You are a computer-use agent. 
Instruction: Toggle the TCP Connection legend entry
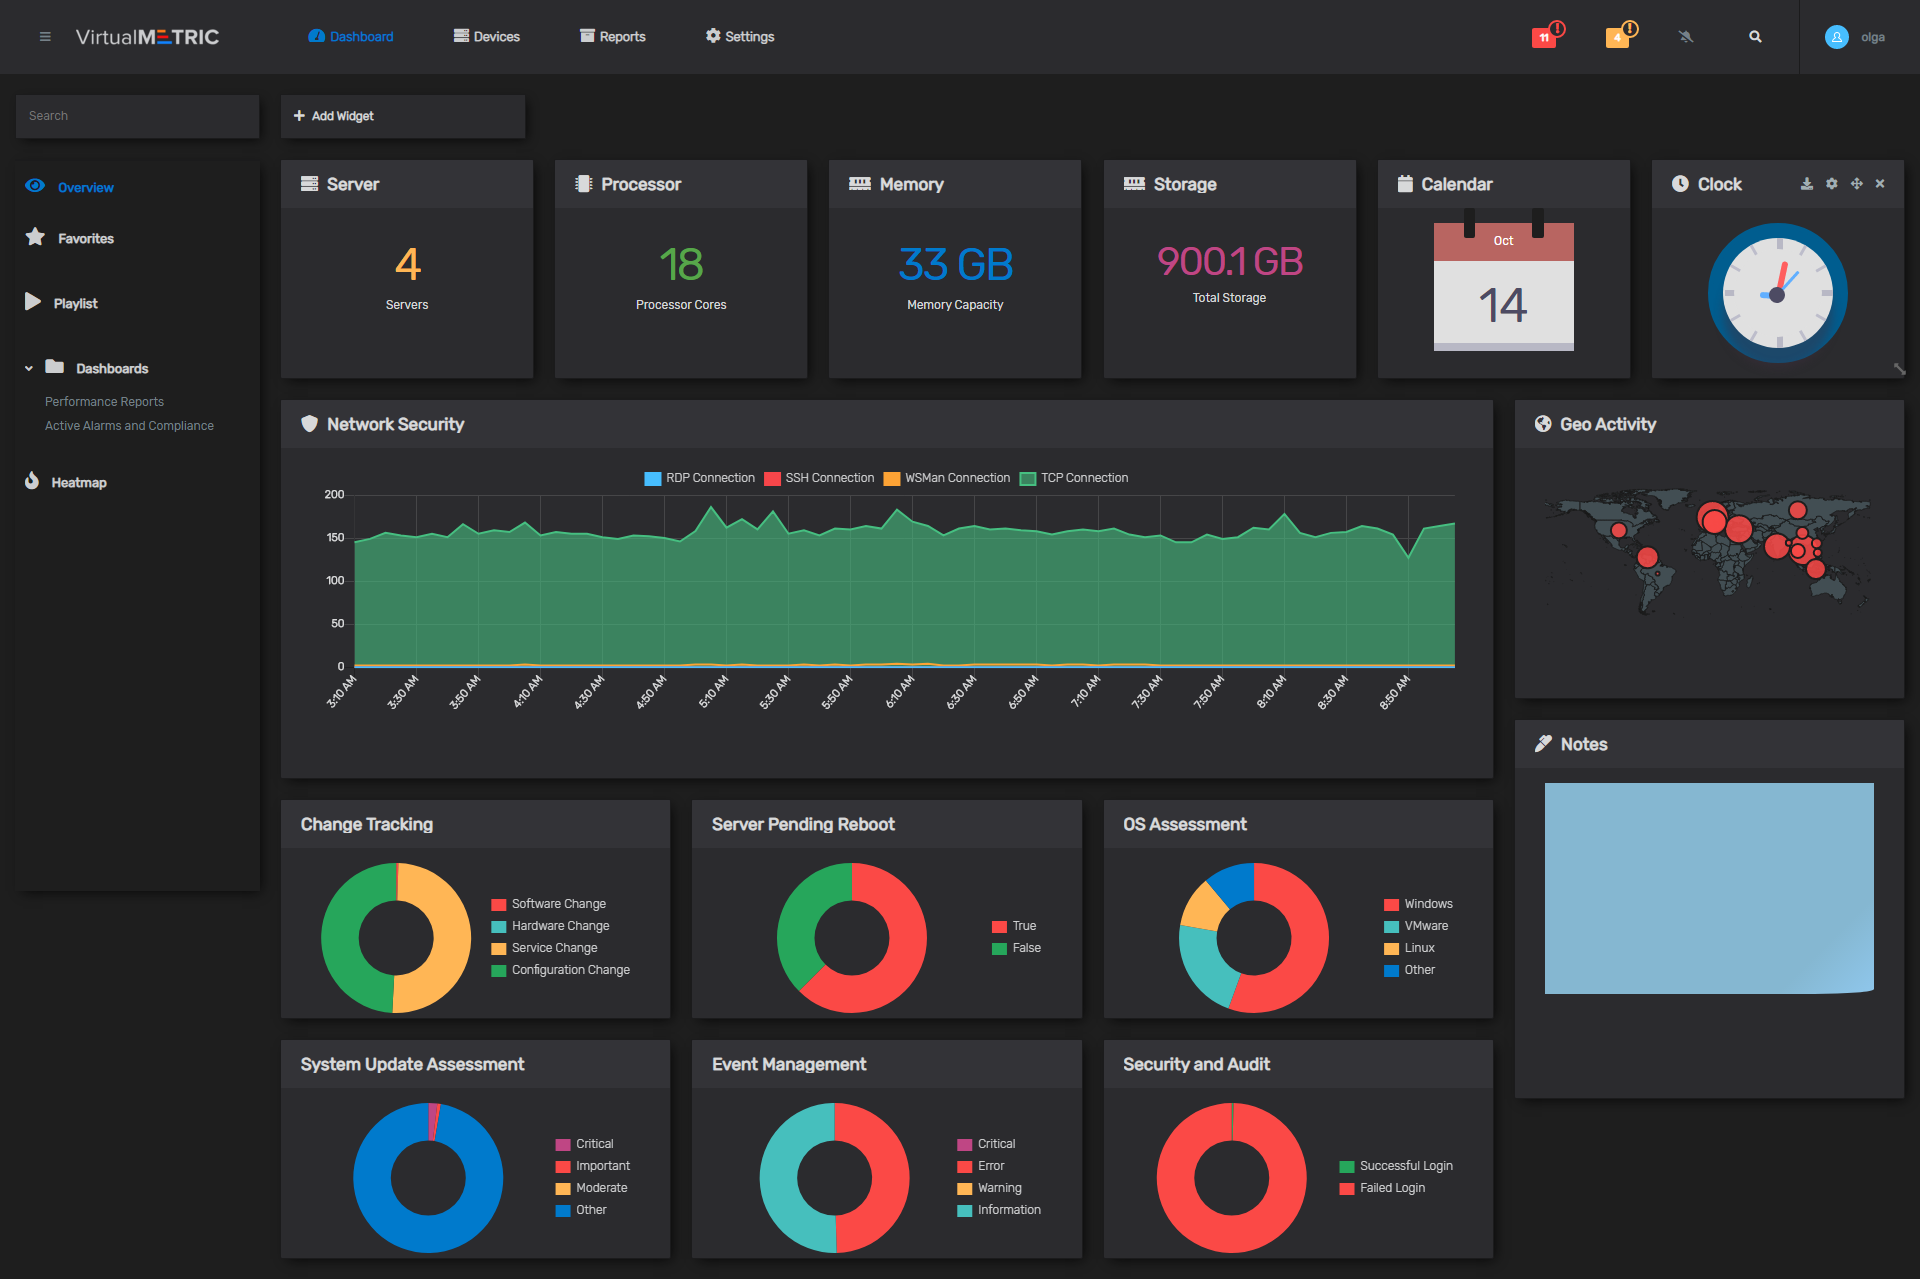(x=1075, y=478)
